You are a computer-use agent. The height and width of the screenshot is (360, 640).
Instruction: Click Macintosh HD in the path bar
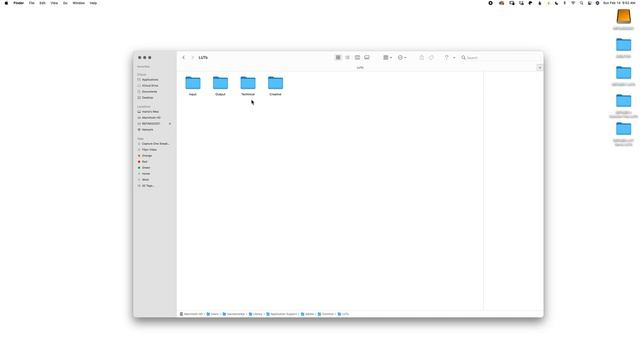pyautogui.click(x=191, y=314)
